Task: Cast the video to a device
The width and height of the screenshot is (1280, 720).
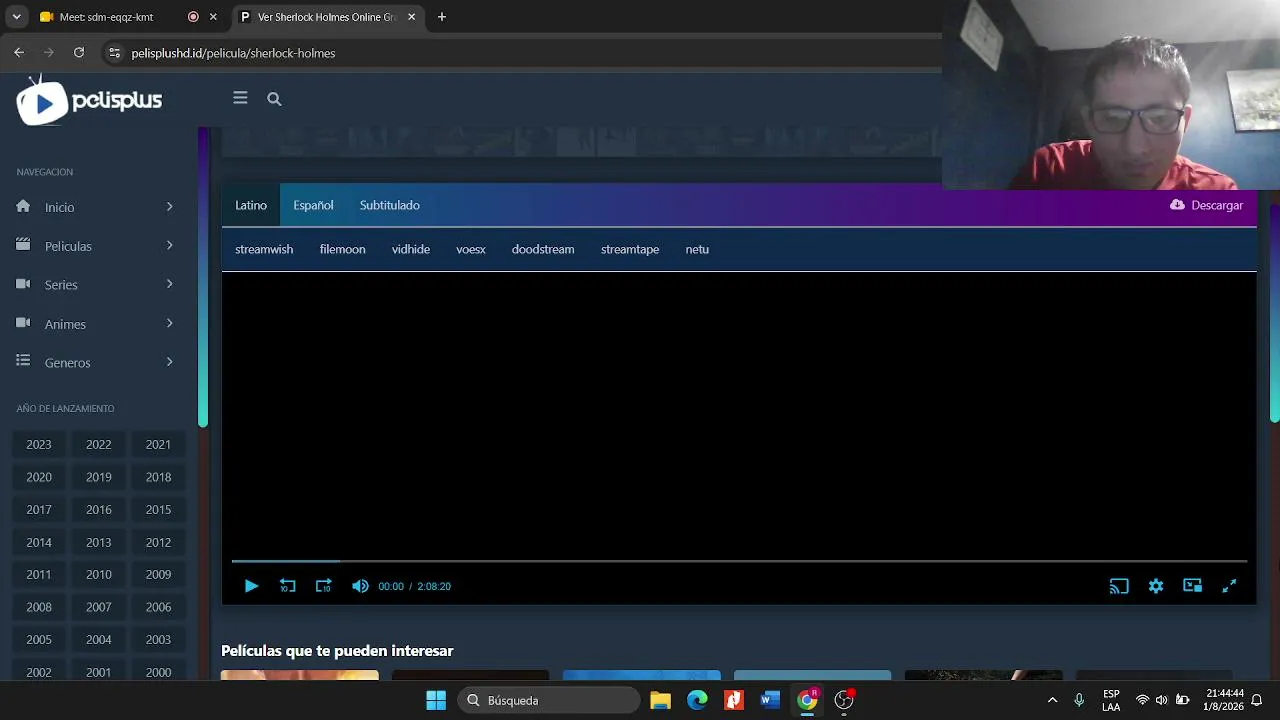Action: tap(1119, 586)
